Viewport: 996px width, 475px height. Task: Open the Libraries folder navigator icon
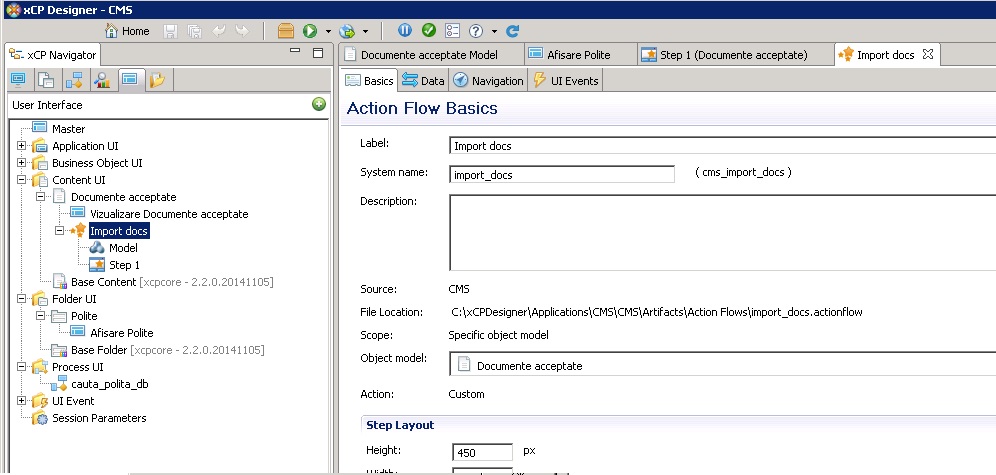tap(158, 80)
